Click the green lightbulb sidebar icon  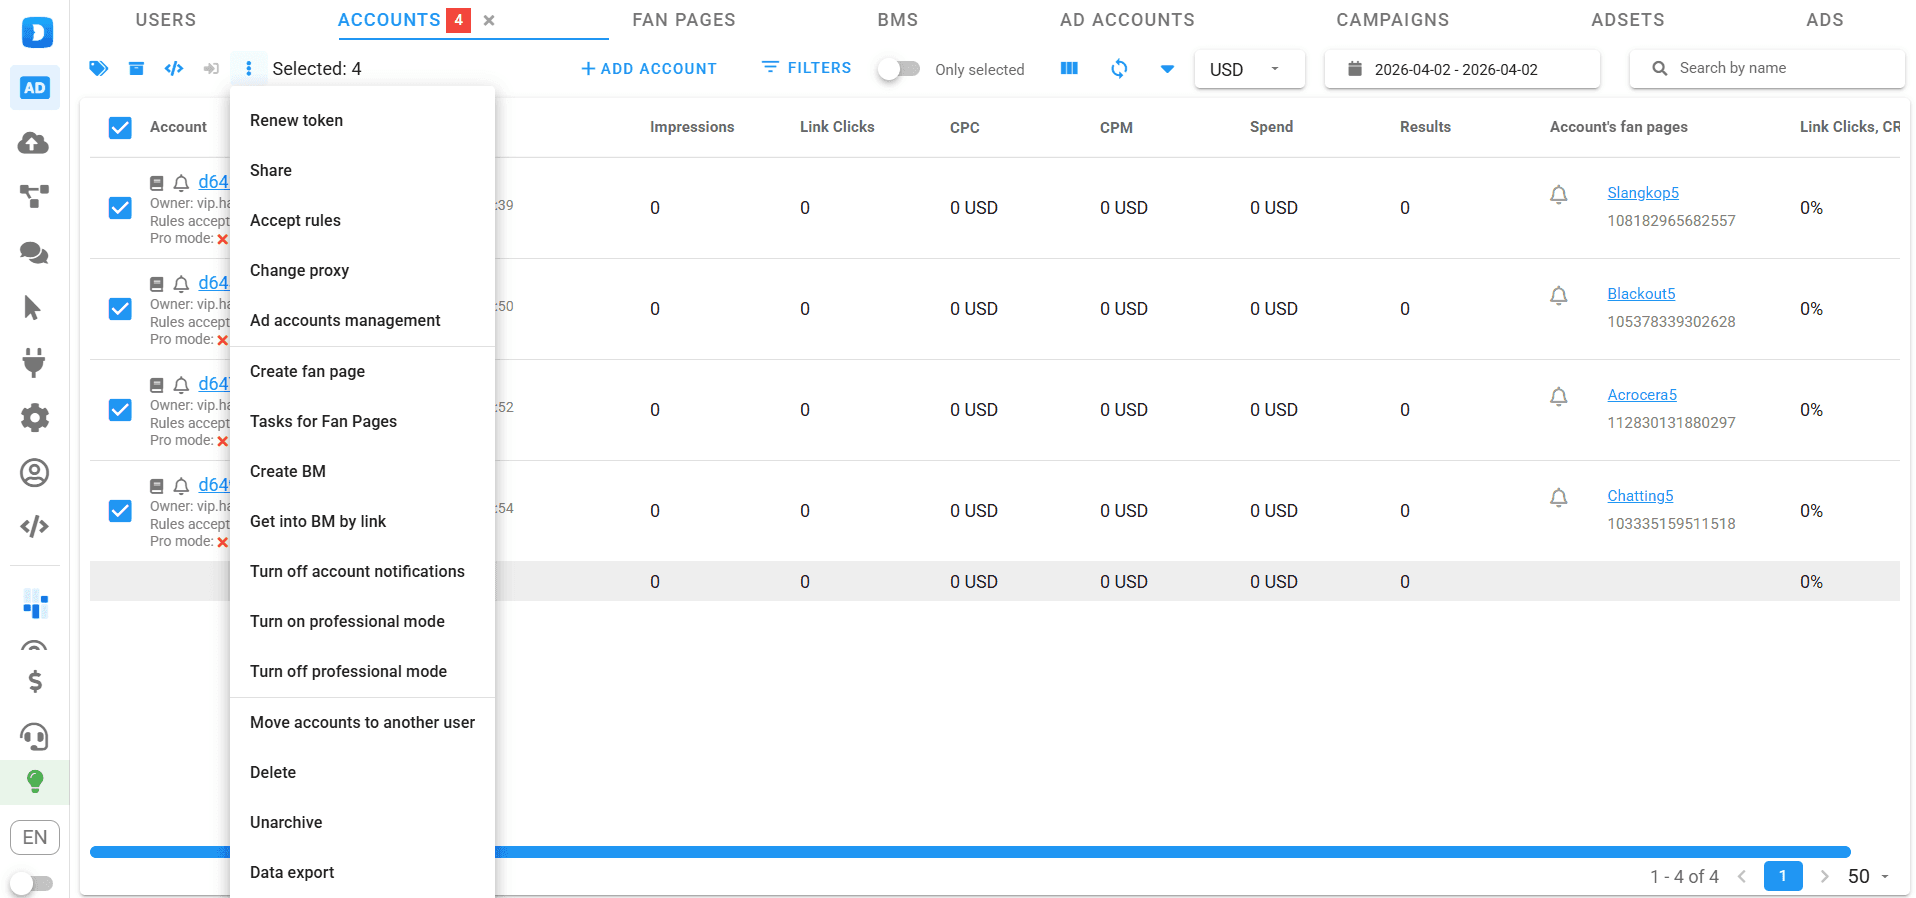click(x=34, y=781)
